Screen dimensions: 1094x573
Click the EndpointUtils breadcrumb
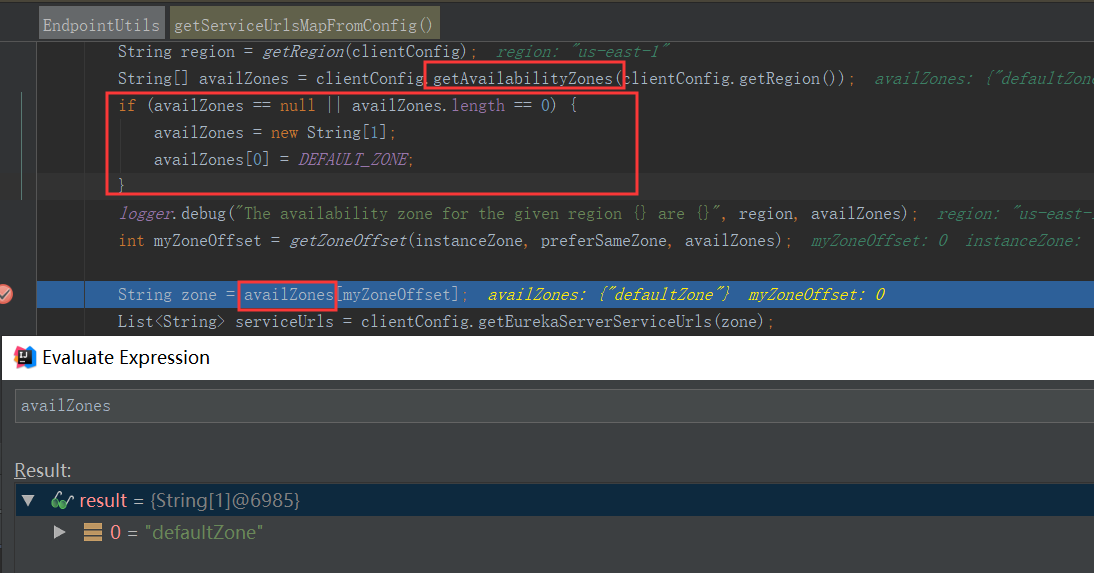point(101,25)
